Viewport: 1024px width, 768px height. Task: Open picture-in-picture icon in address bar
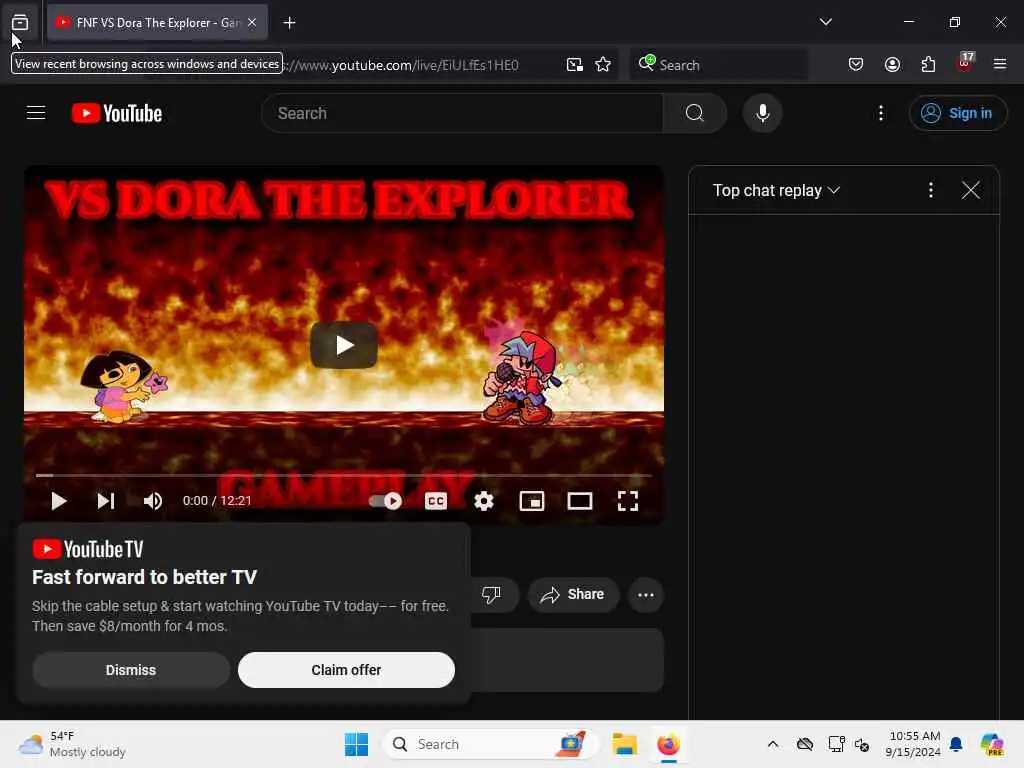(x=574, y=65)
